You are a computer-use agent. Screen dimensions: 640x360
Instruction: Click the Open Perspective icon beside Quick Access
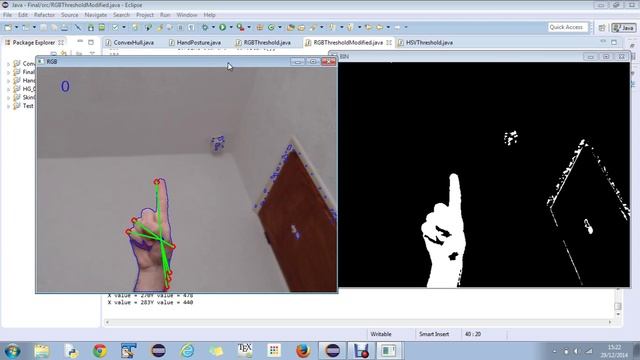[x=602, y=27]
